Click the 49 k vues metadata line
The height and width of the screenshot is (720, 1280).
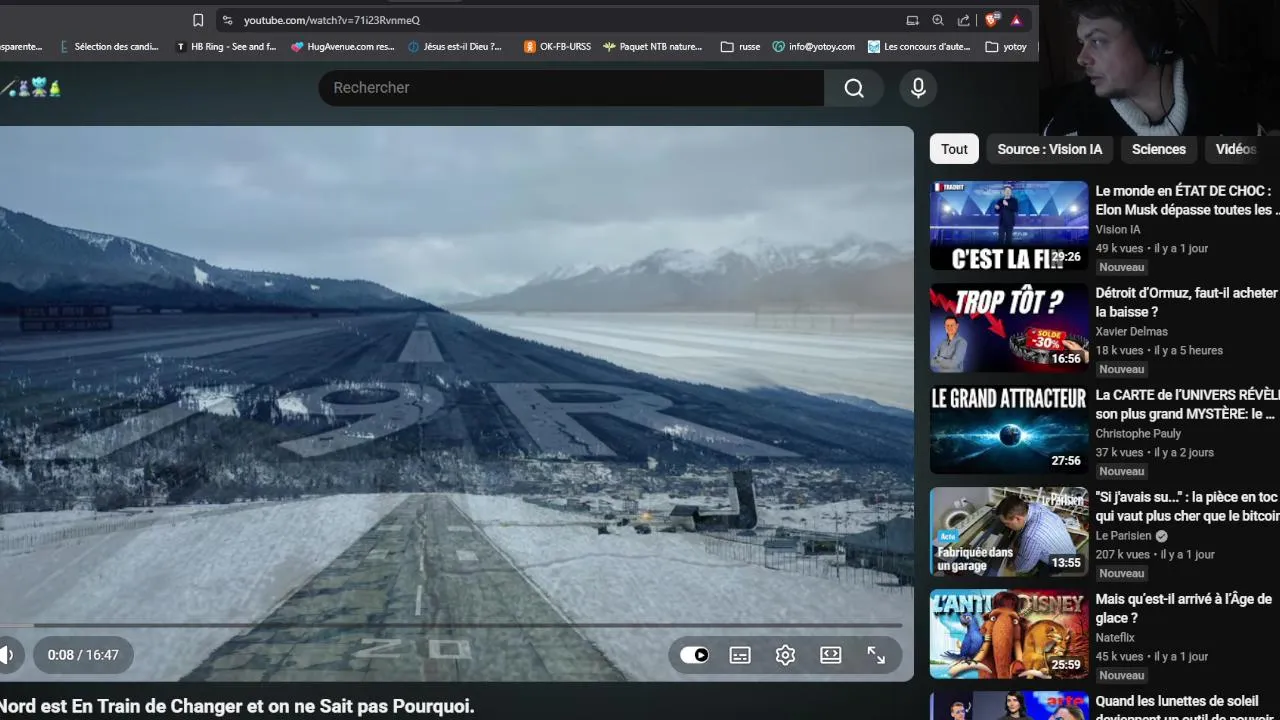[x=1151, y=248]
